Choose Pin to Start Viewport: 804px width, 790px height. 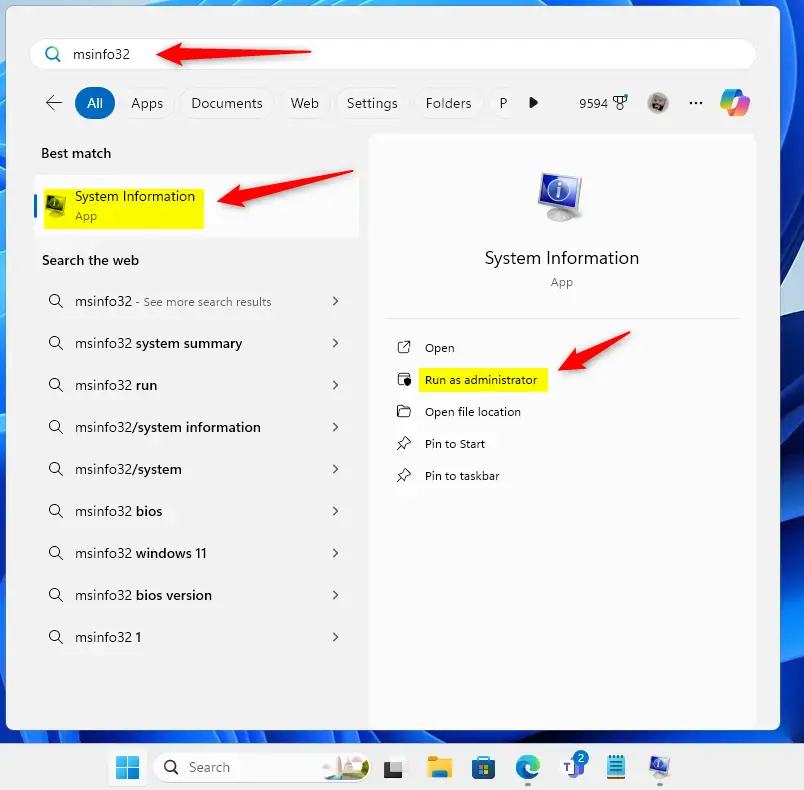[455, 444]
